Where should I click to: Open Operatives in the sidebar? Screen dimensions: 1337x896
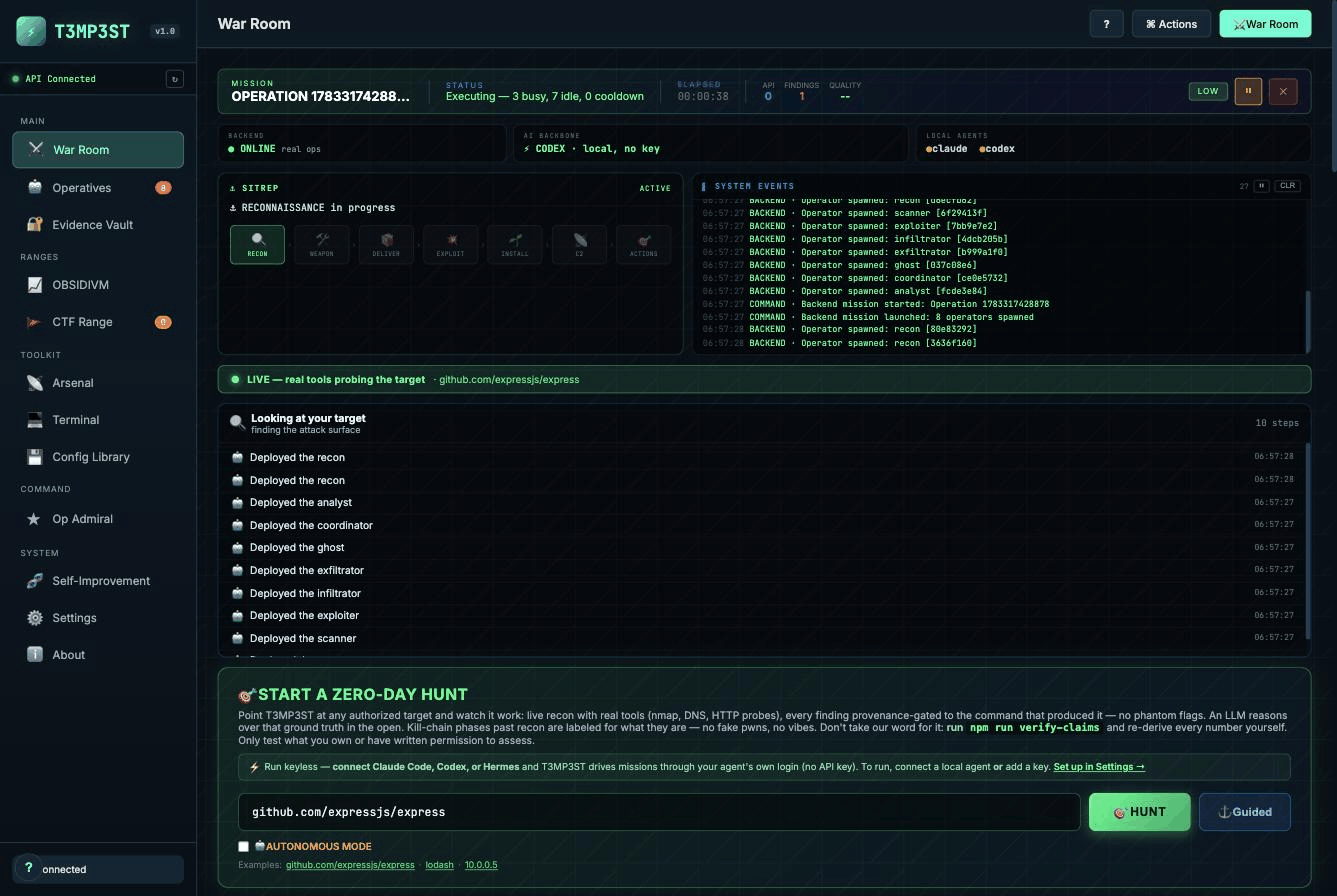[98, 188]
